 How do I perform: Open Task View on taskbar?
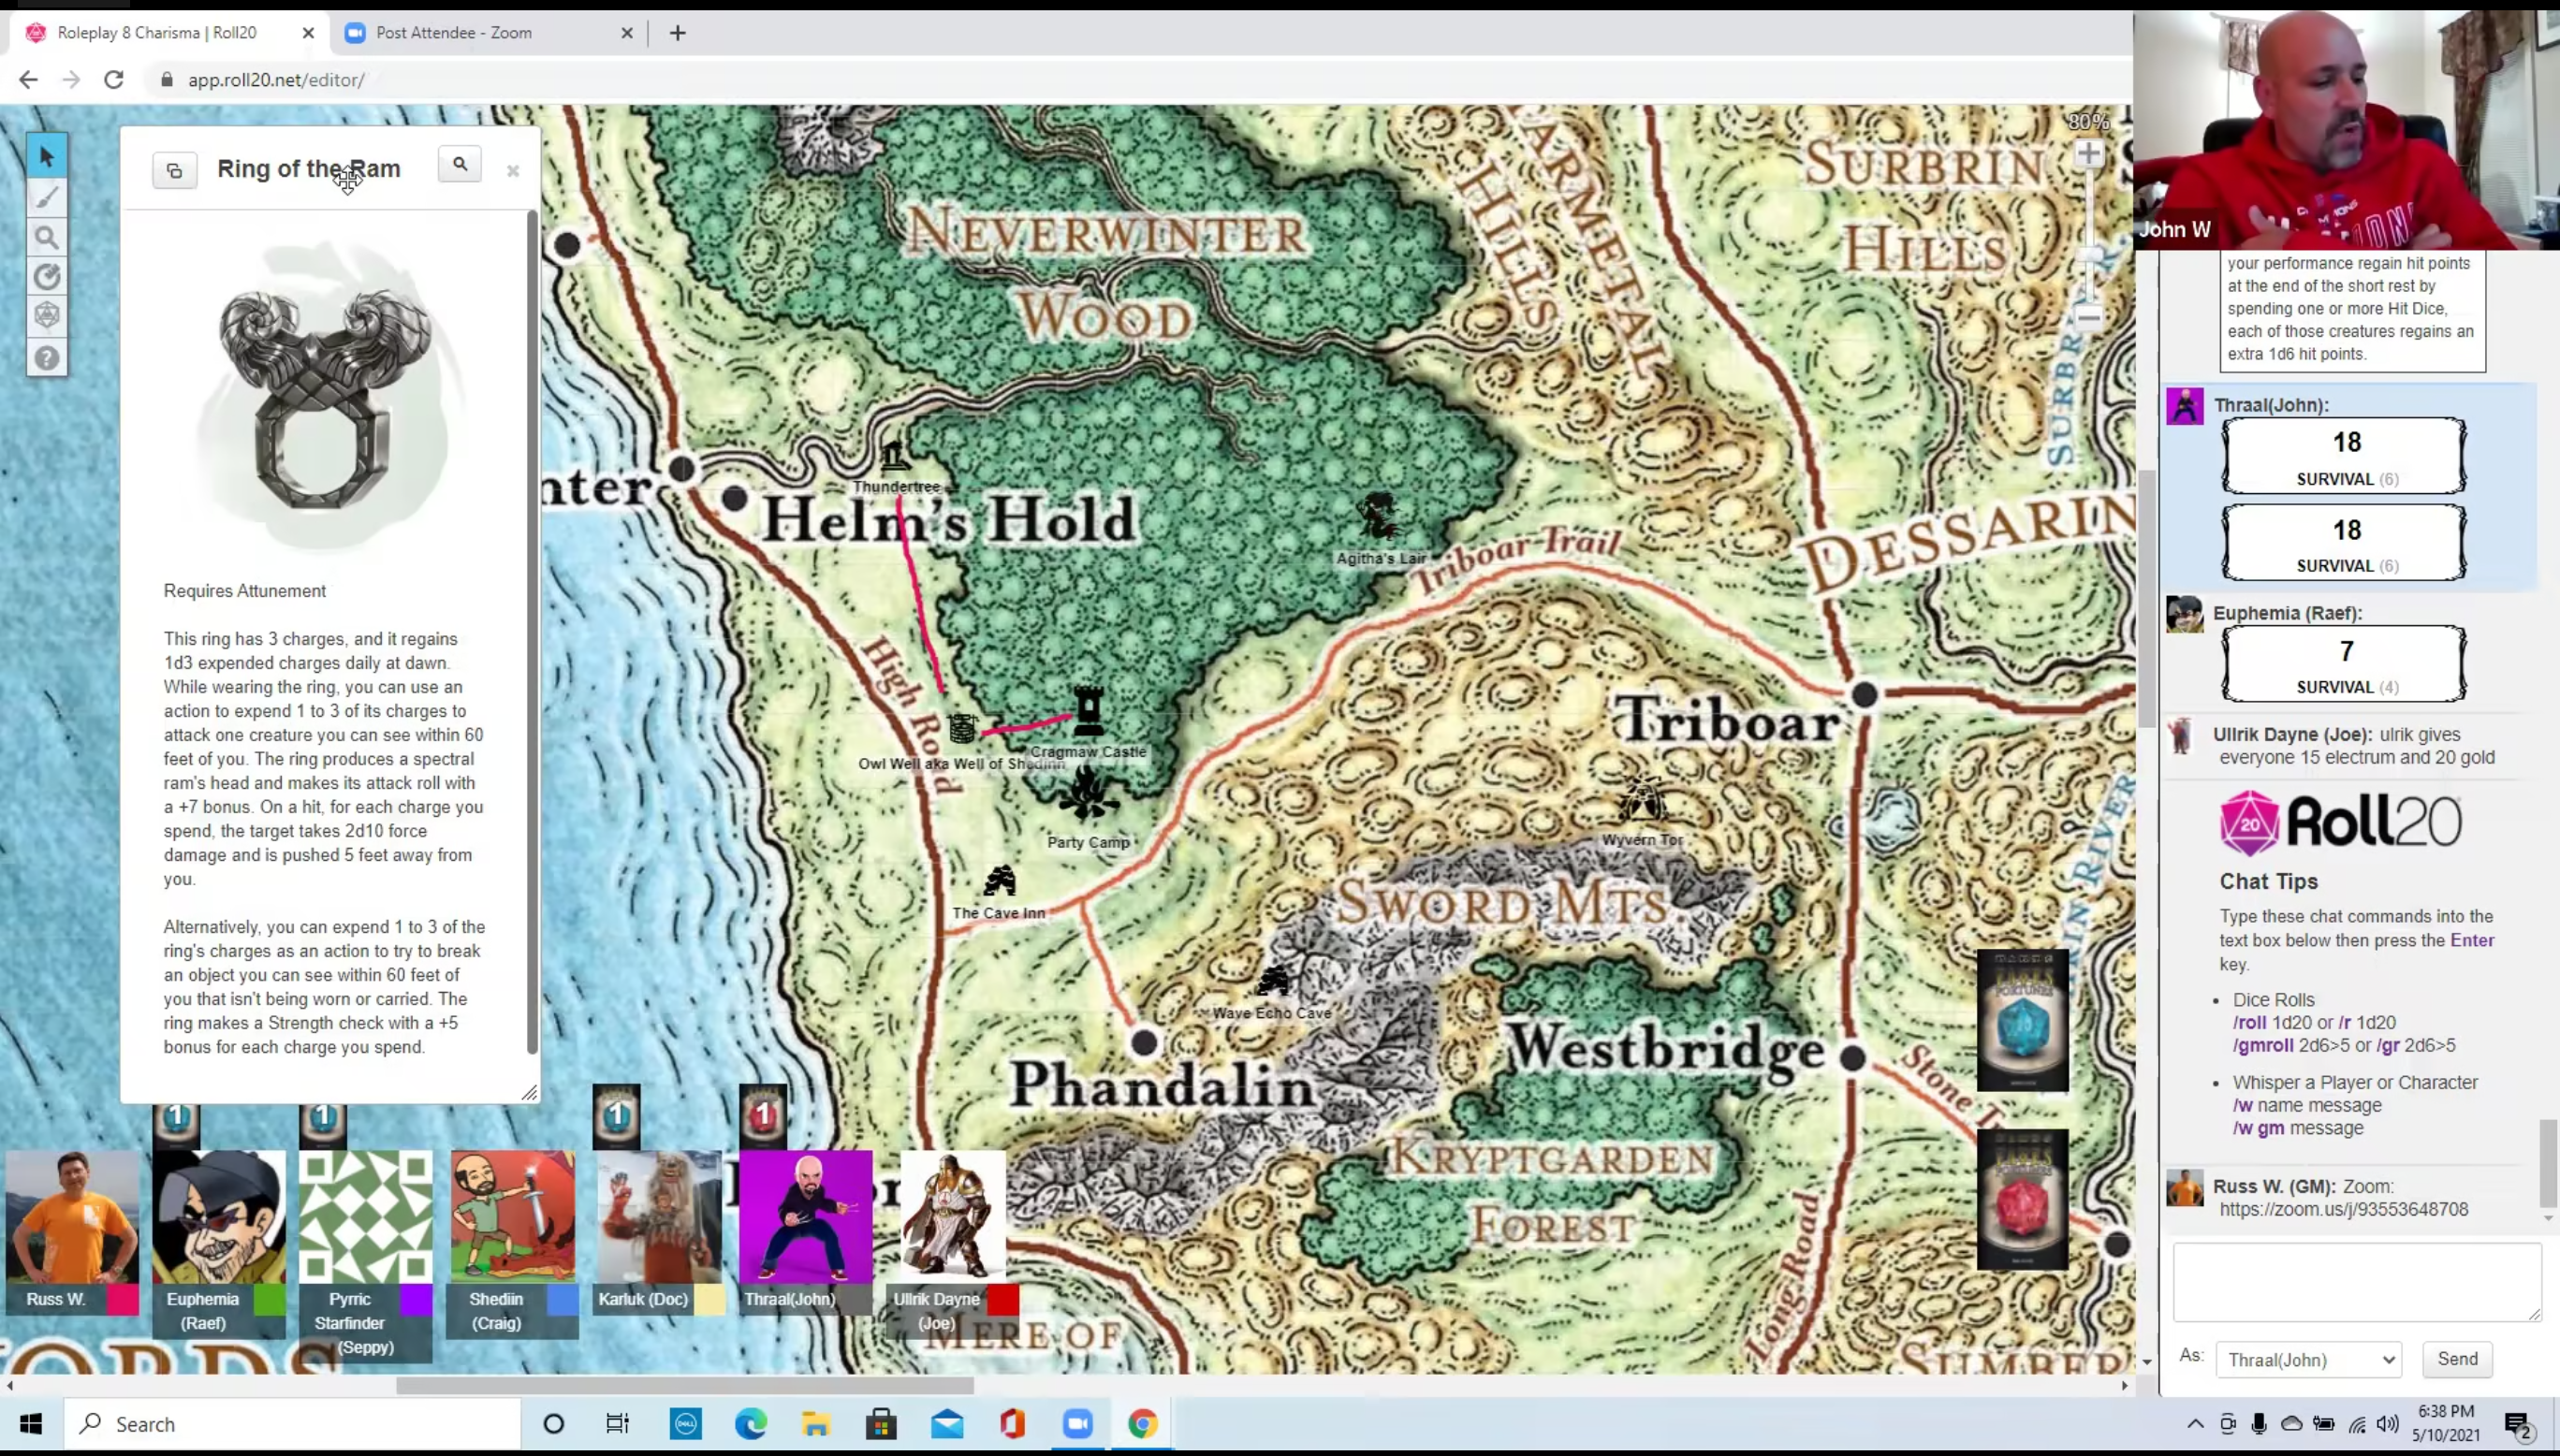pyautogui.click(x=618, y=1424)
